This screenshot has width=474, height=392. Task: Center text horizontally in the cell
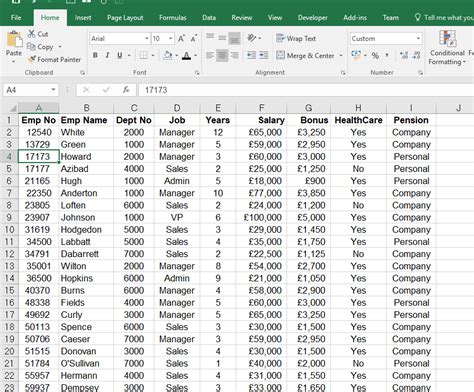click(222, 55)
